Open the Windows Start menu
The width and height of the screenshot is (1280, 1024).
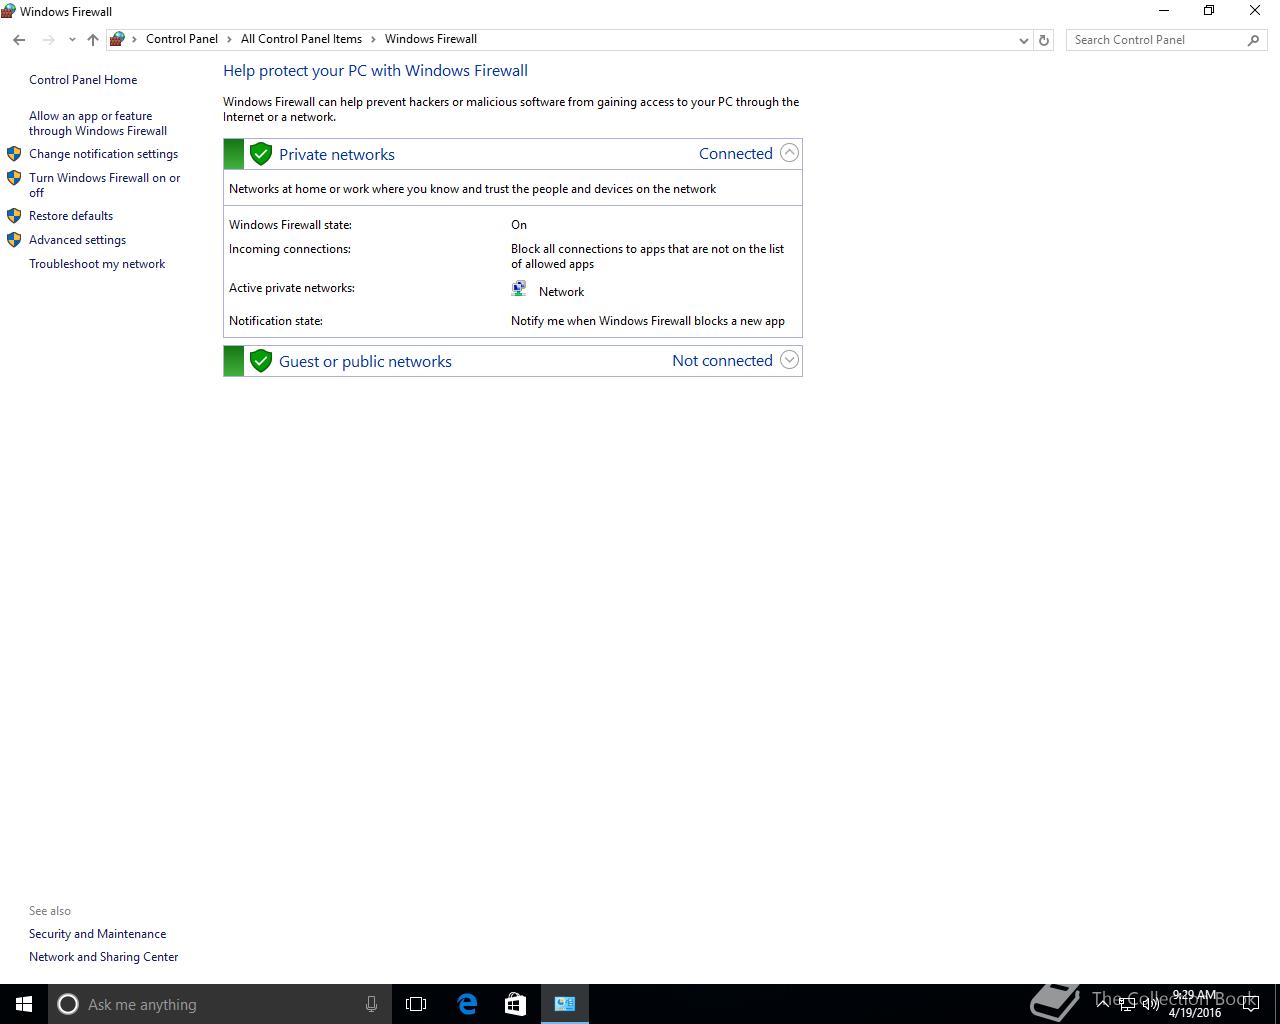(x=24, y=1004)
